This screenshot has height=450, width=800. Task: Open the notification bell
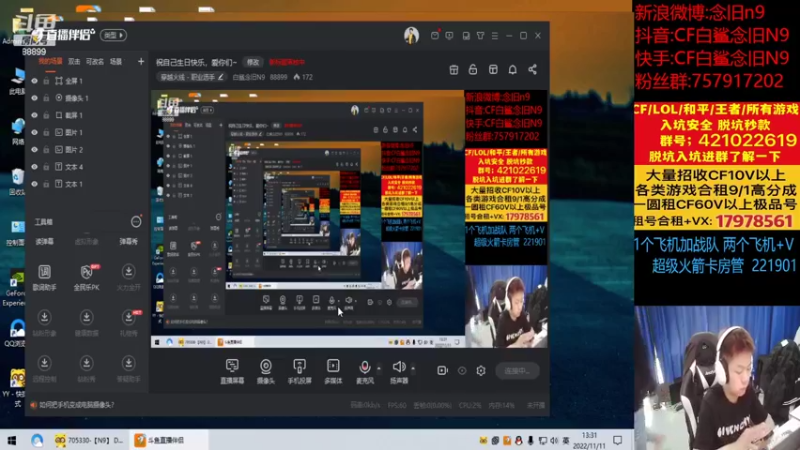(x=512, y=69)
